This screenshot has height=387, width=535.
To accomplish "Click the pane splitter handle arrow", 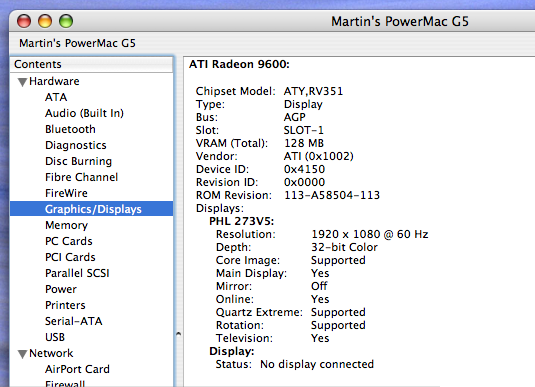I will pyautogui.click(x=178, y=334).
